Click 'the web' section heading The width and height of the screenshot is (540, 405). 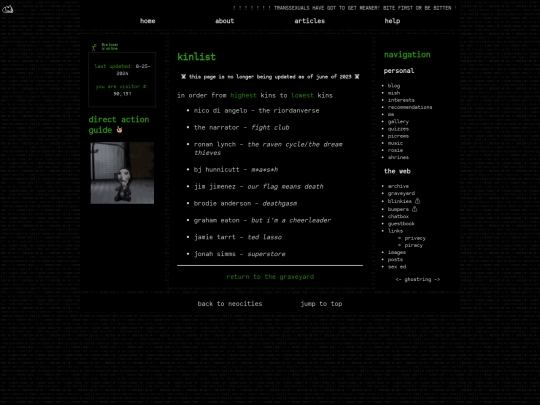tap(397, 171)
